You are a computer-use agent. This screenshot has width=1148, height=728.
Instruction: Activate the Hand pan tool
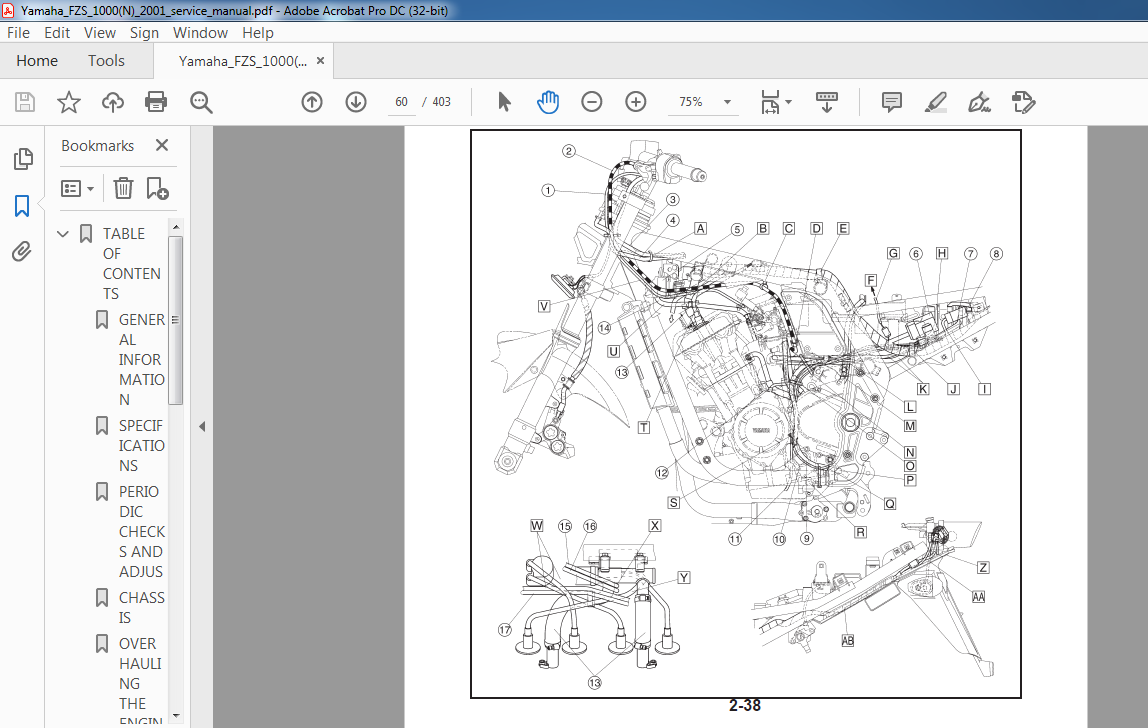coord(548,102)
